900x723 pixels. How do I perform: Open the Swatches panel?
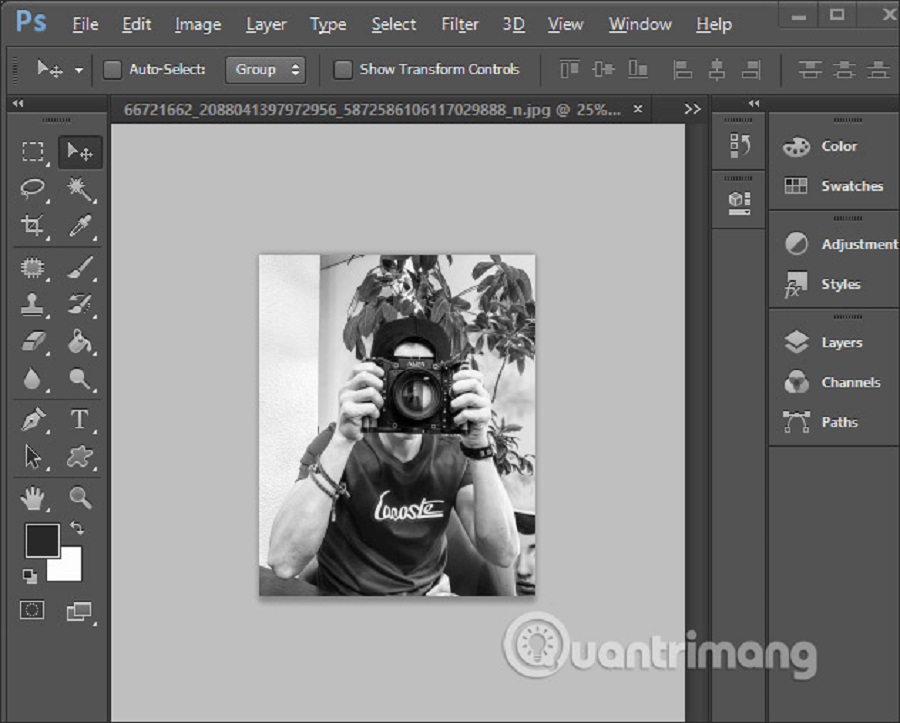pyautogui.click(x=851, y=186)
